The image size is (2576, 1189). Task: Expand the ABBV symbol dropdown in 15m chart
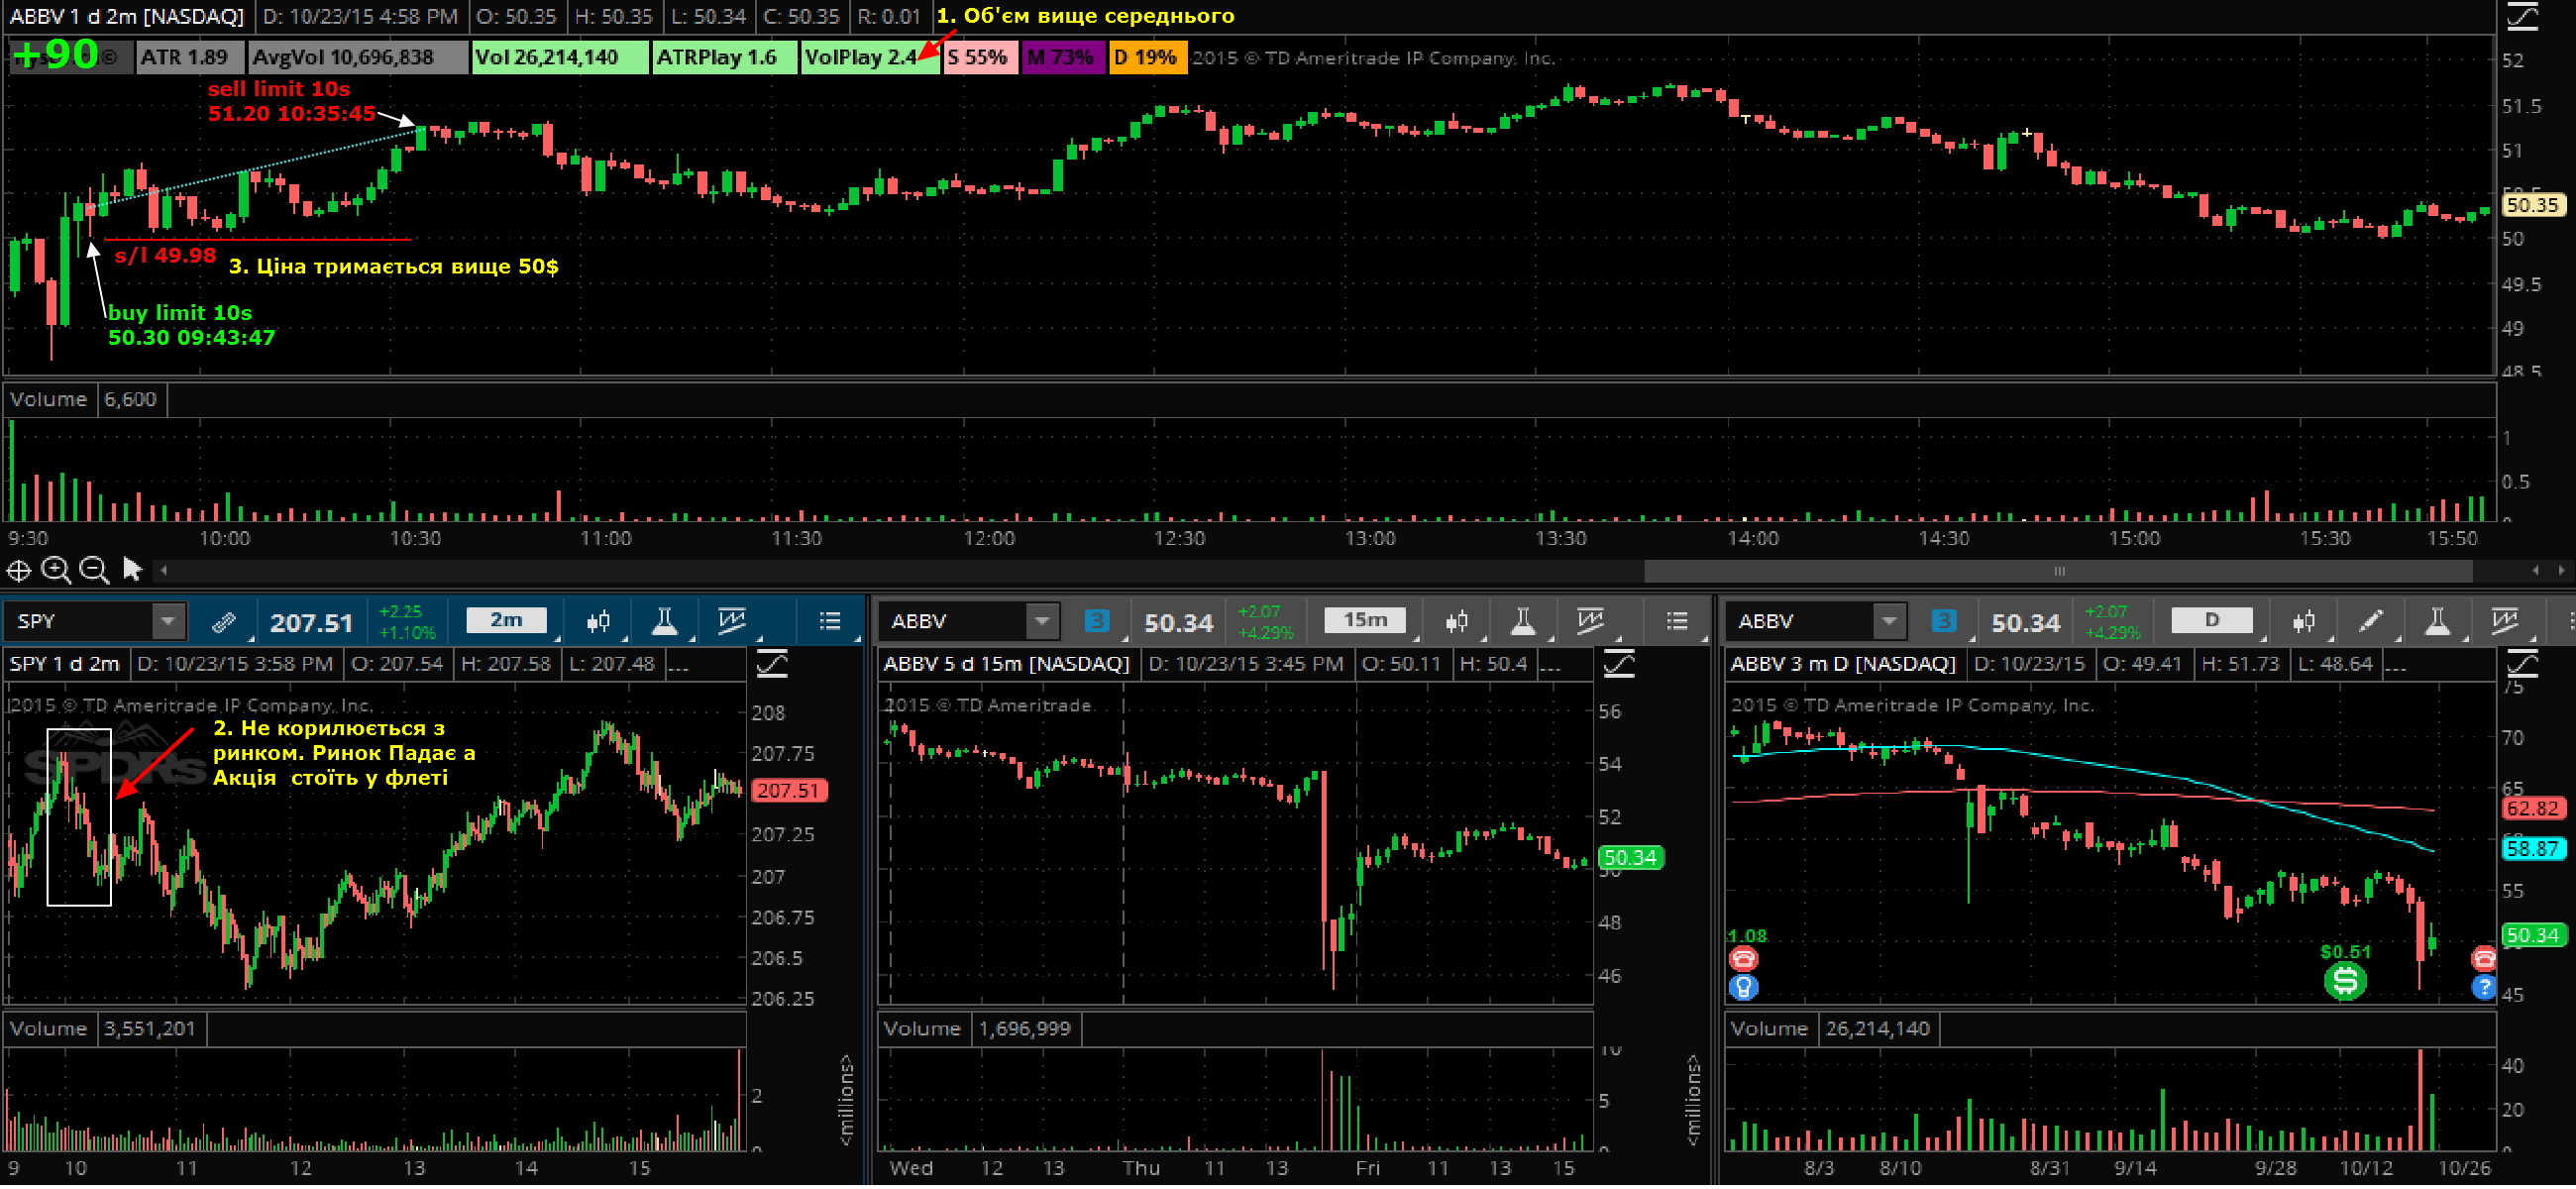(1042, 623)
